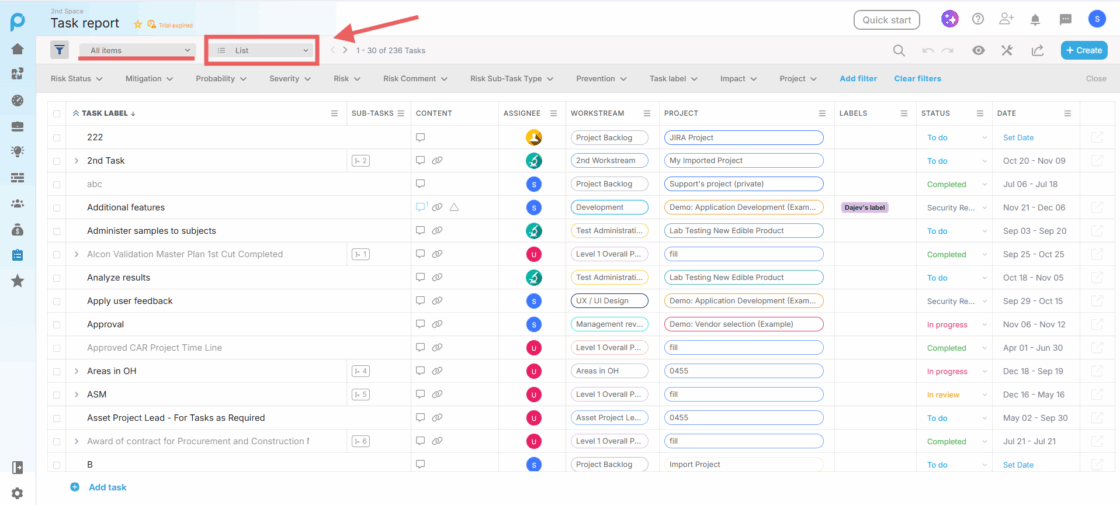
Task: Click the share export icon
Action: click(x=1037, y=50)
